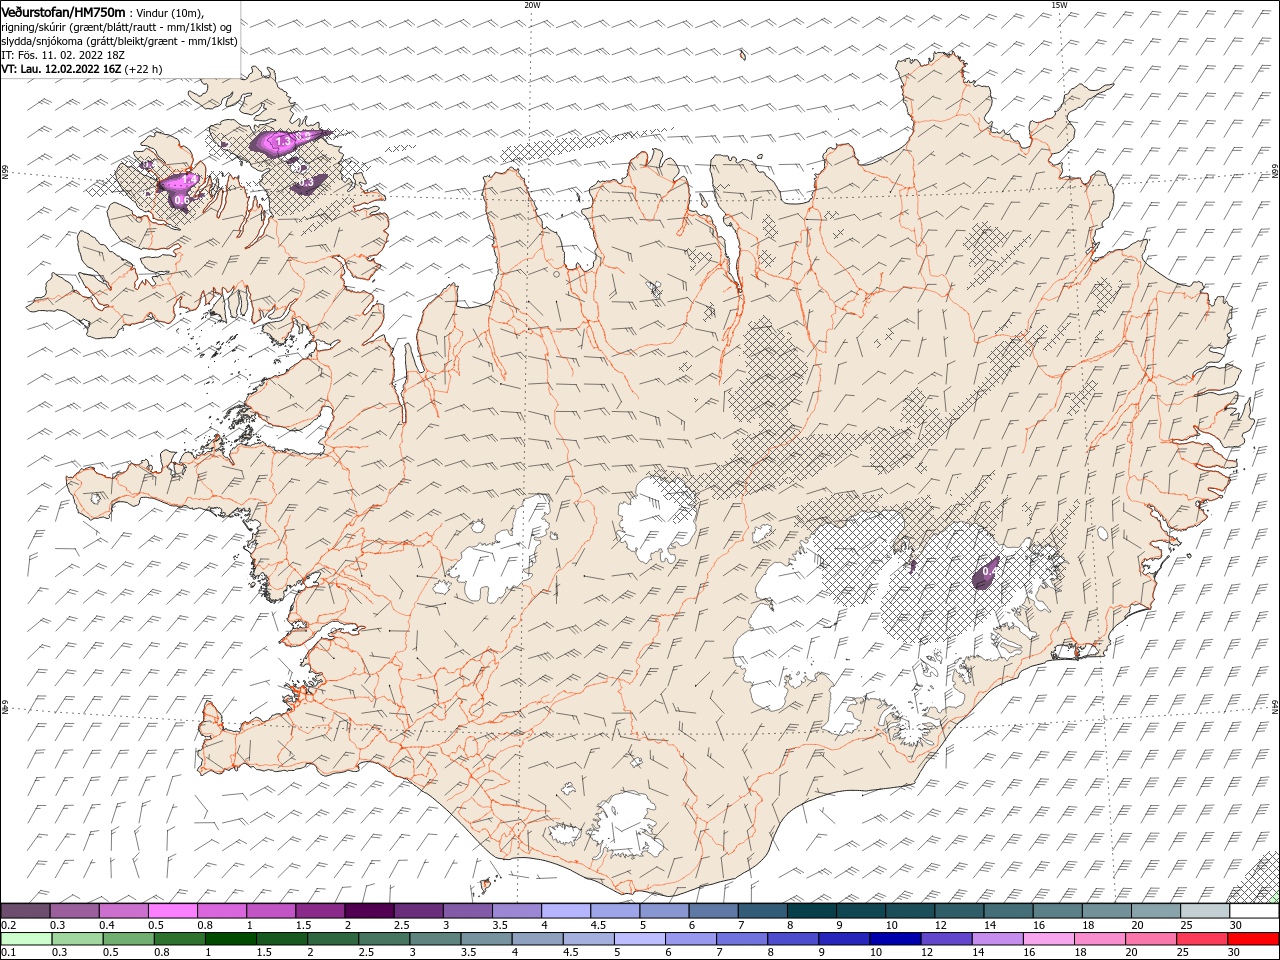Select the pale periwinkle 4 snow legend swatch
The image size is (1280, 960).
point(566,911)
